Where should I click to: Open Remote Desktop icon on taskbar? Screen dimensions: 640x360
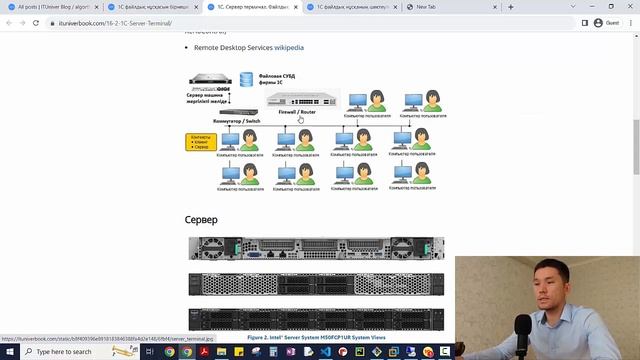(x=411, y=351)
